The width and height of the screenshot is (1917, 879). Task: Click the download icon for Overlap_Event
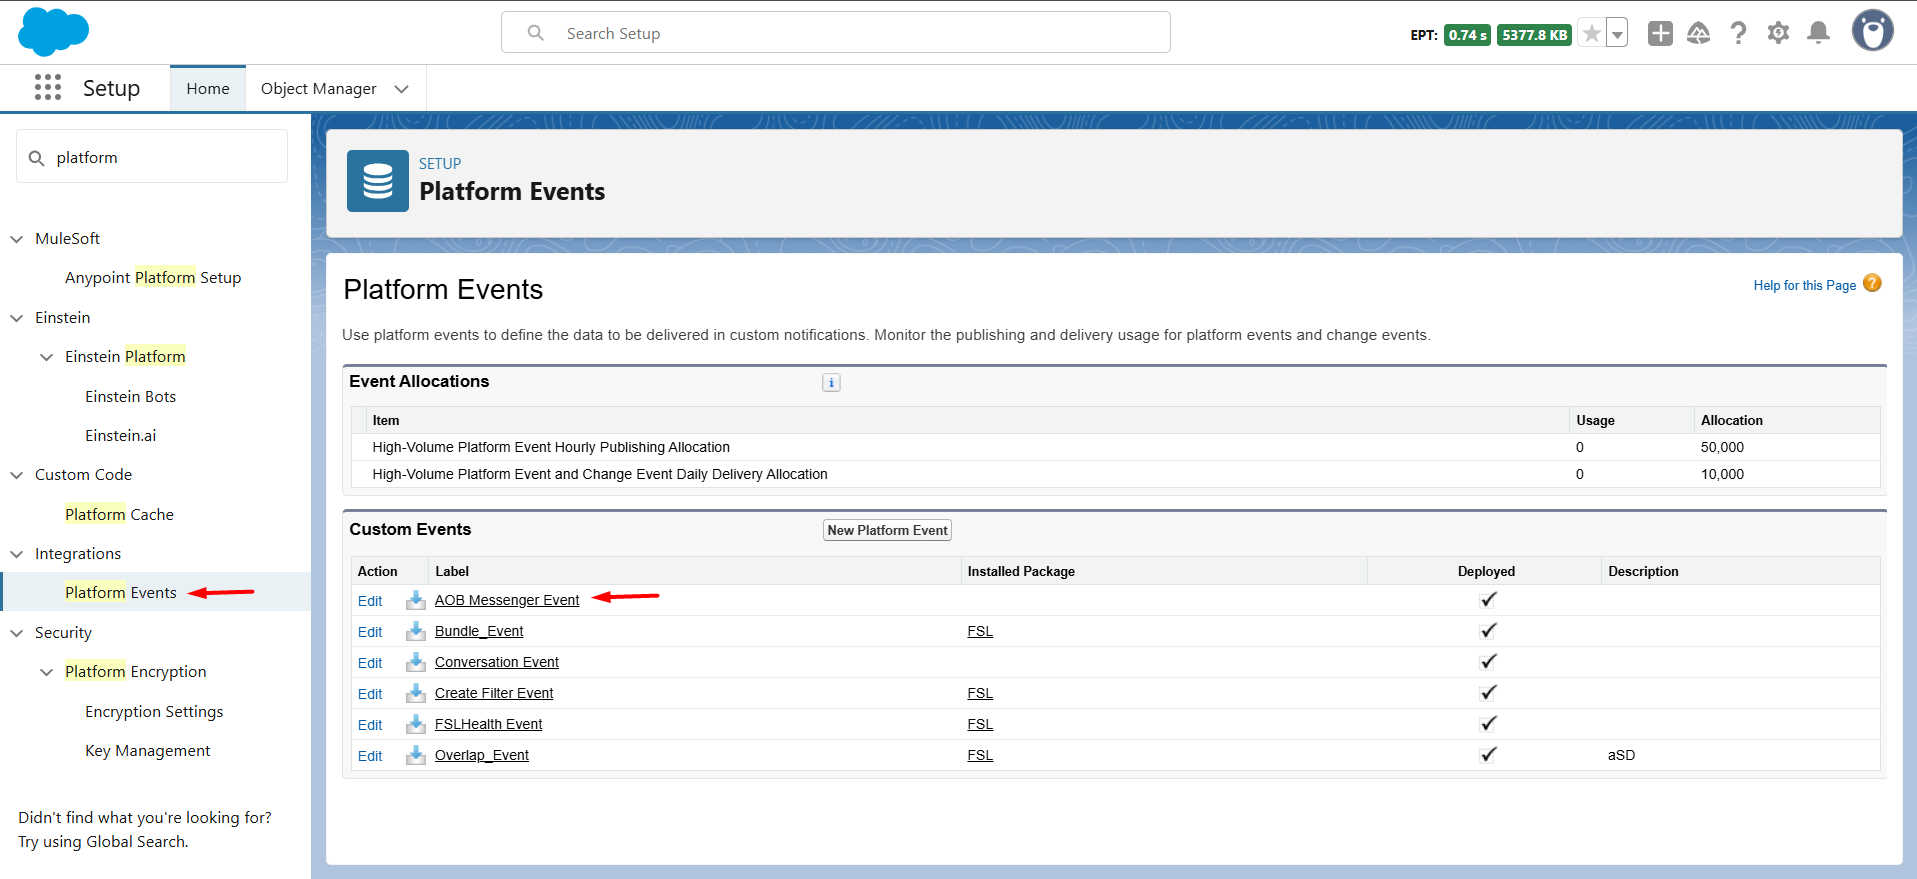pos(416,755)
